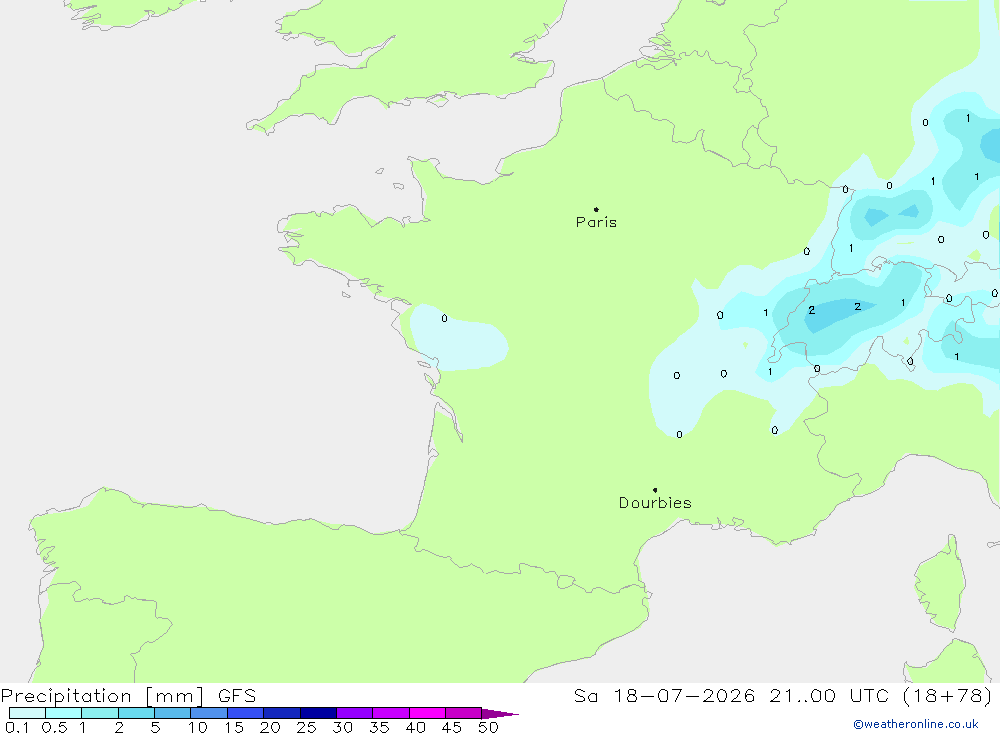Click the '45' legend scale value
The image size is (1000, 733).
452,727
